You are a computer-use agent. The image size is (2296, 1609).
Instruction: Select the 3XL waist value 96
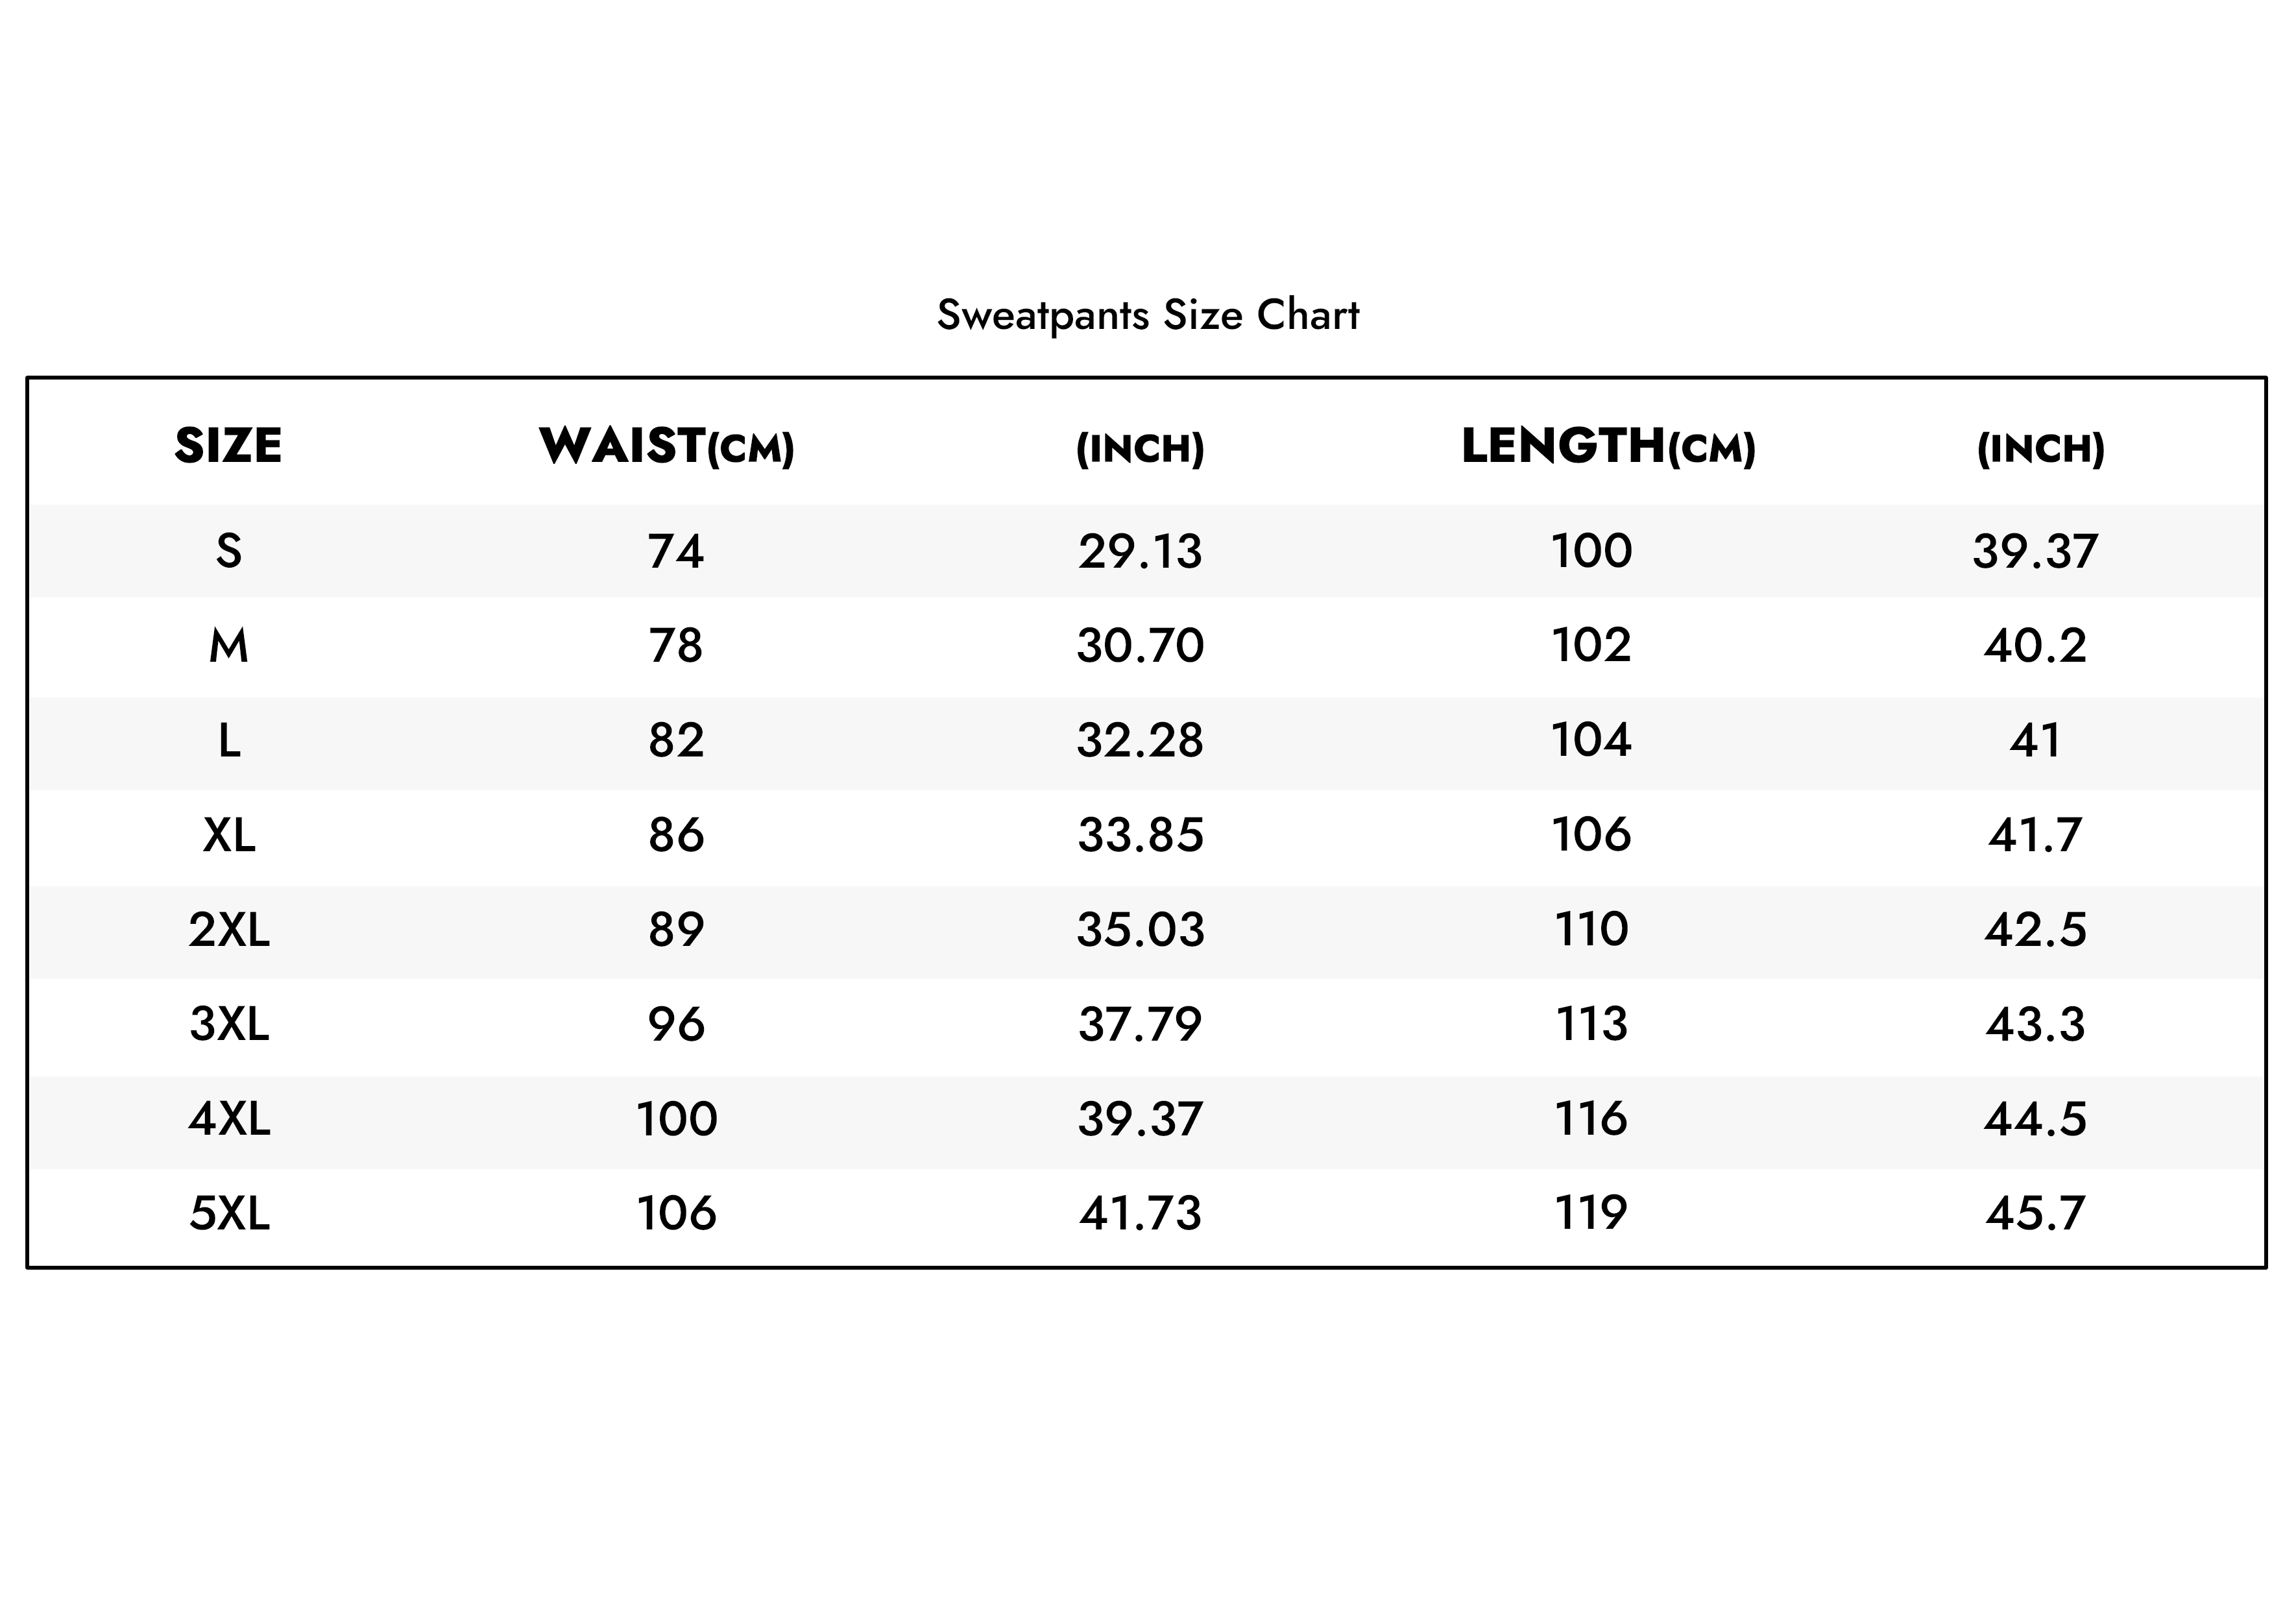pyautogui.click(x=676, y=1024)
